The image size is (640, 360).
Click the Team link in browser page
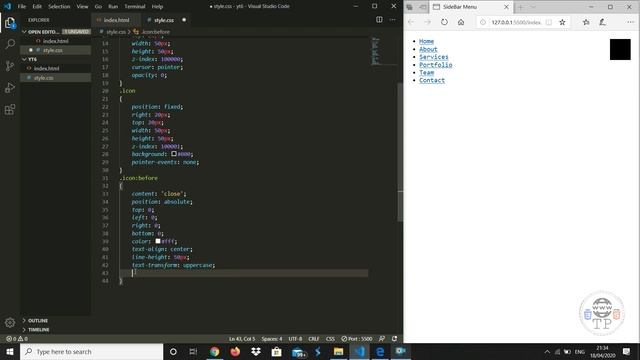click(x=426, y=72)
